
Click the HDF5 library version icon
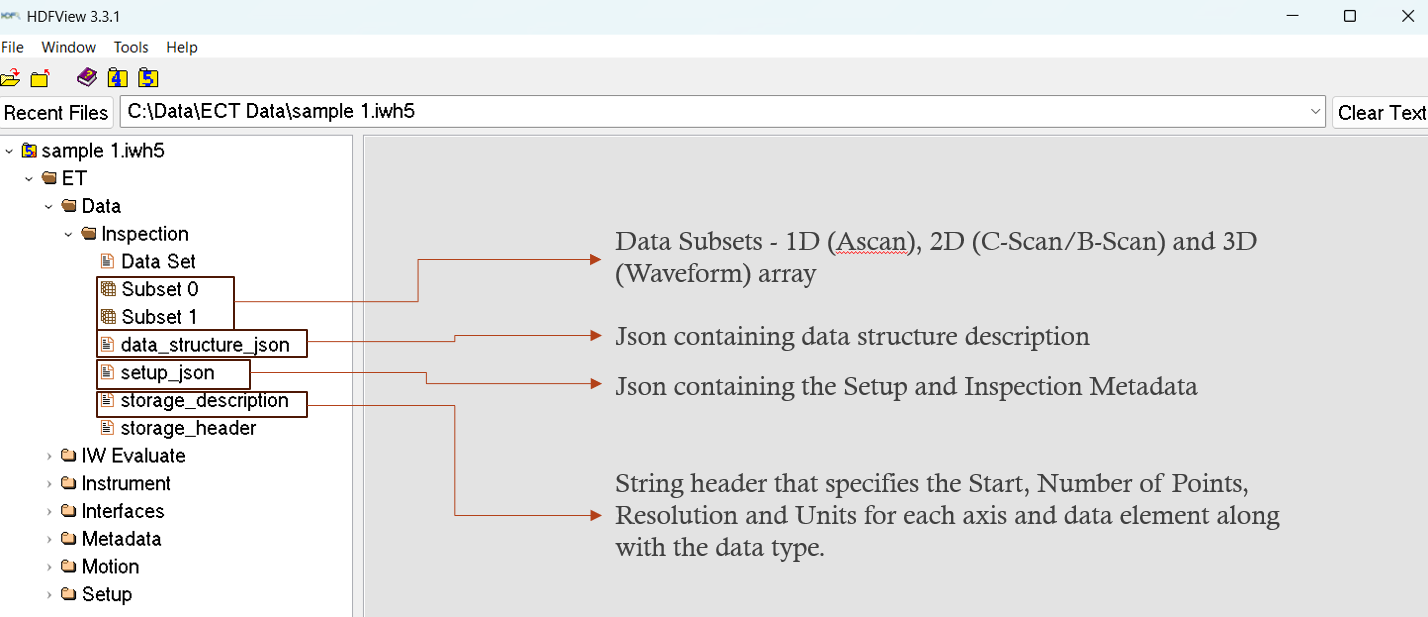(x=148, y=78)
